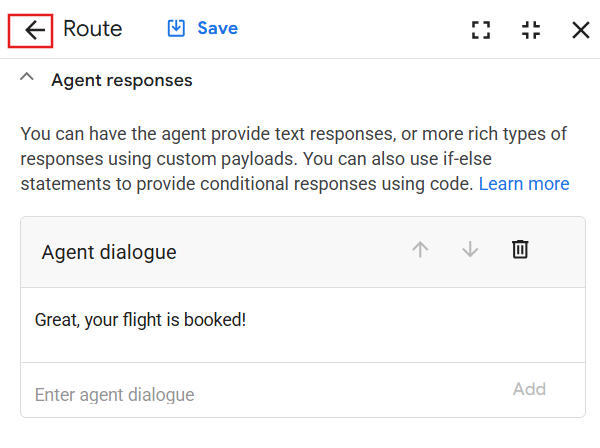Select the 'Great, your flight is booked!' text
Screen dimensions: 600x448
tap(140, 320)
